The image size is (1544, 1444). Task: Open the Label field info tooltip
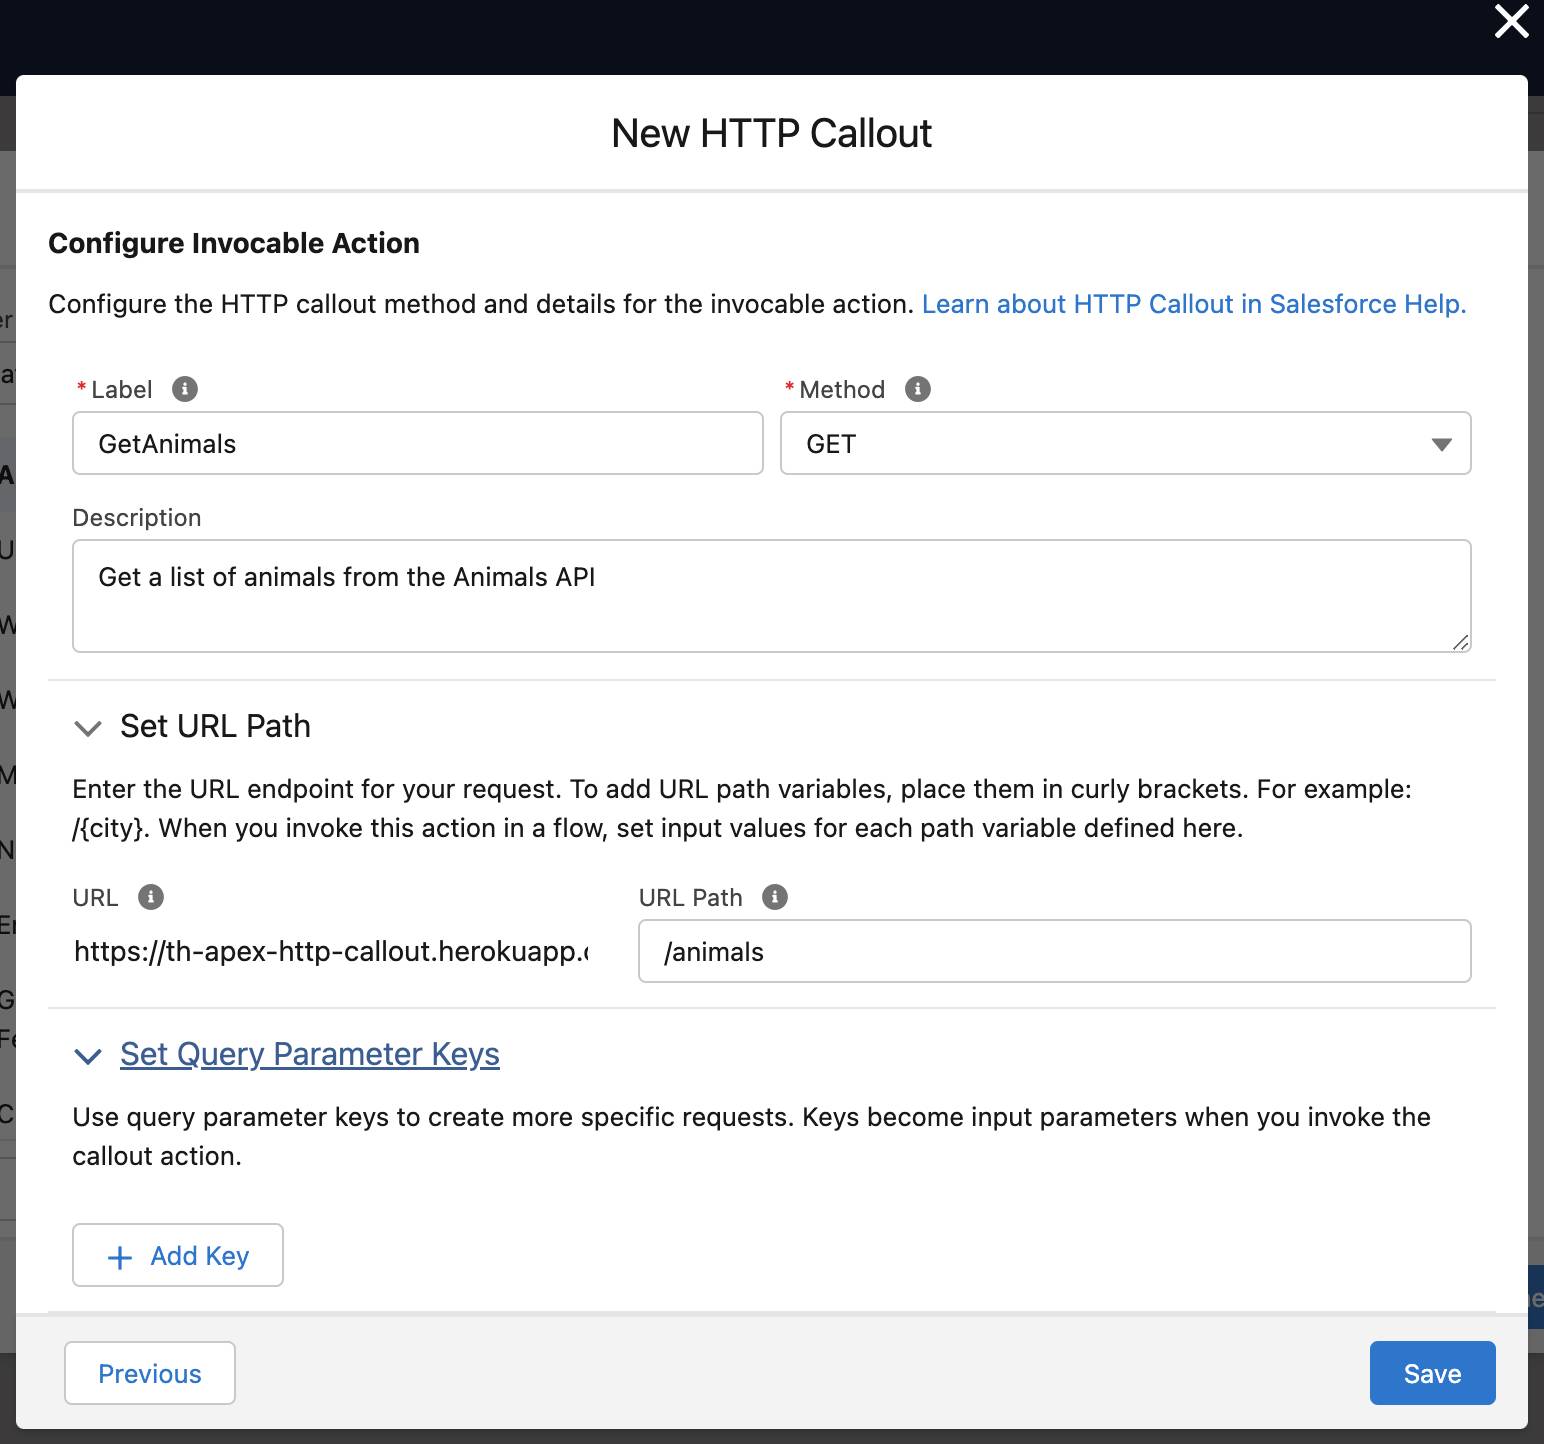[185, 390]
